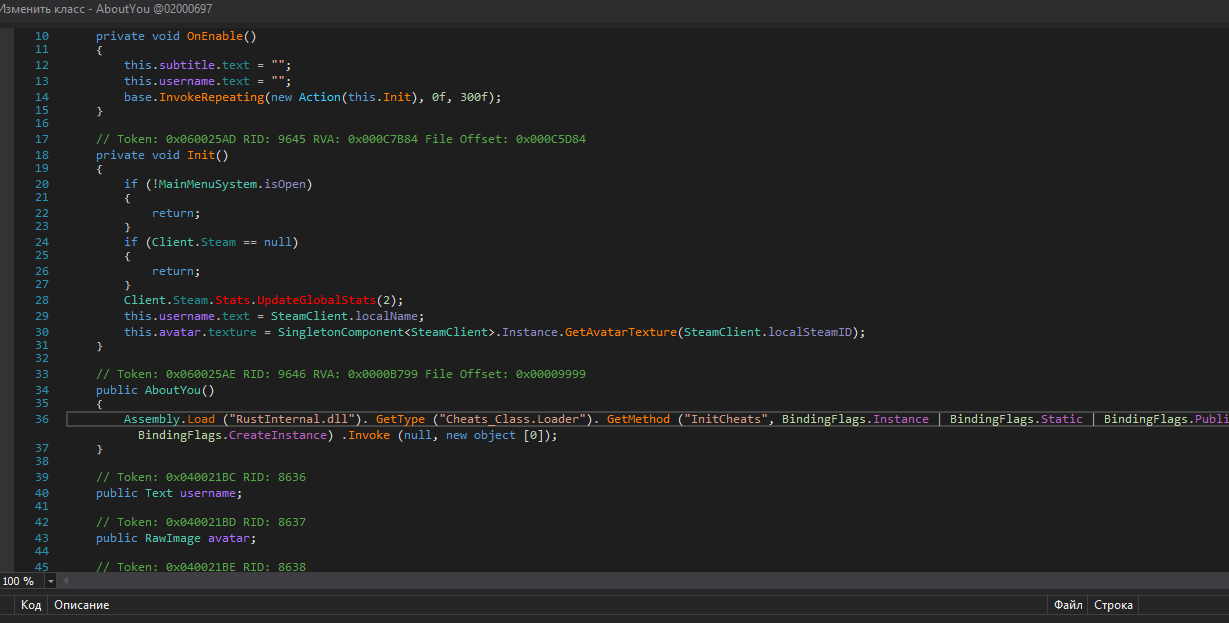Sort errors by the Файл column header
1229x623 pixels.
click(x=1067, y=605)
